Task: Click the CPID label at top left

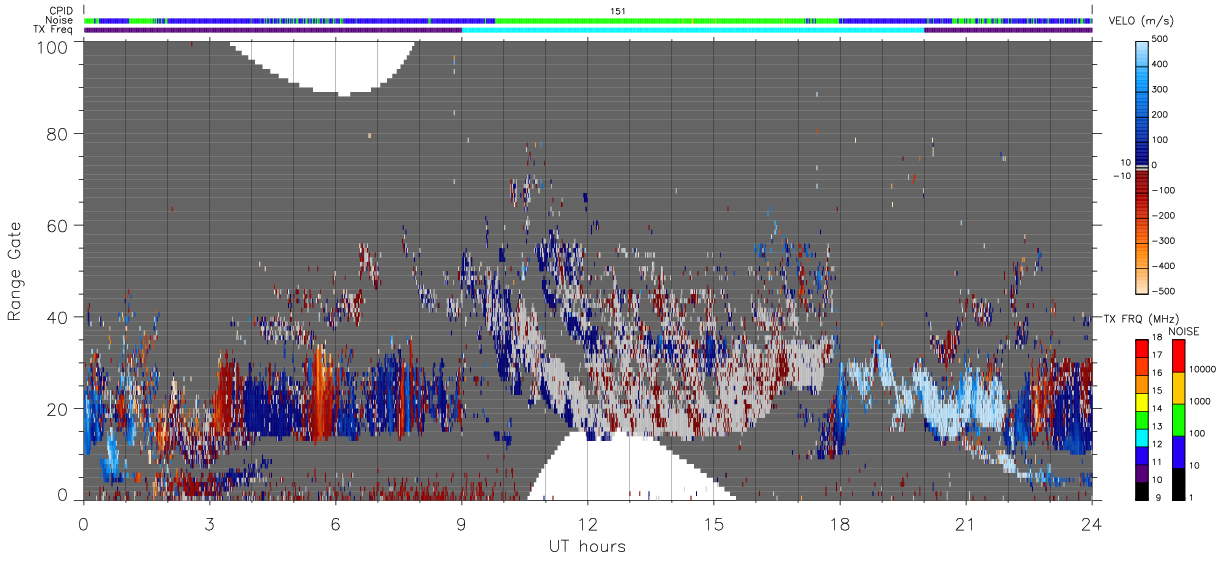Action: [x=63, y=11]
